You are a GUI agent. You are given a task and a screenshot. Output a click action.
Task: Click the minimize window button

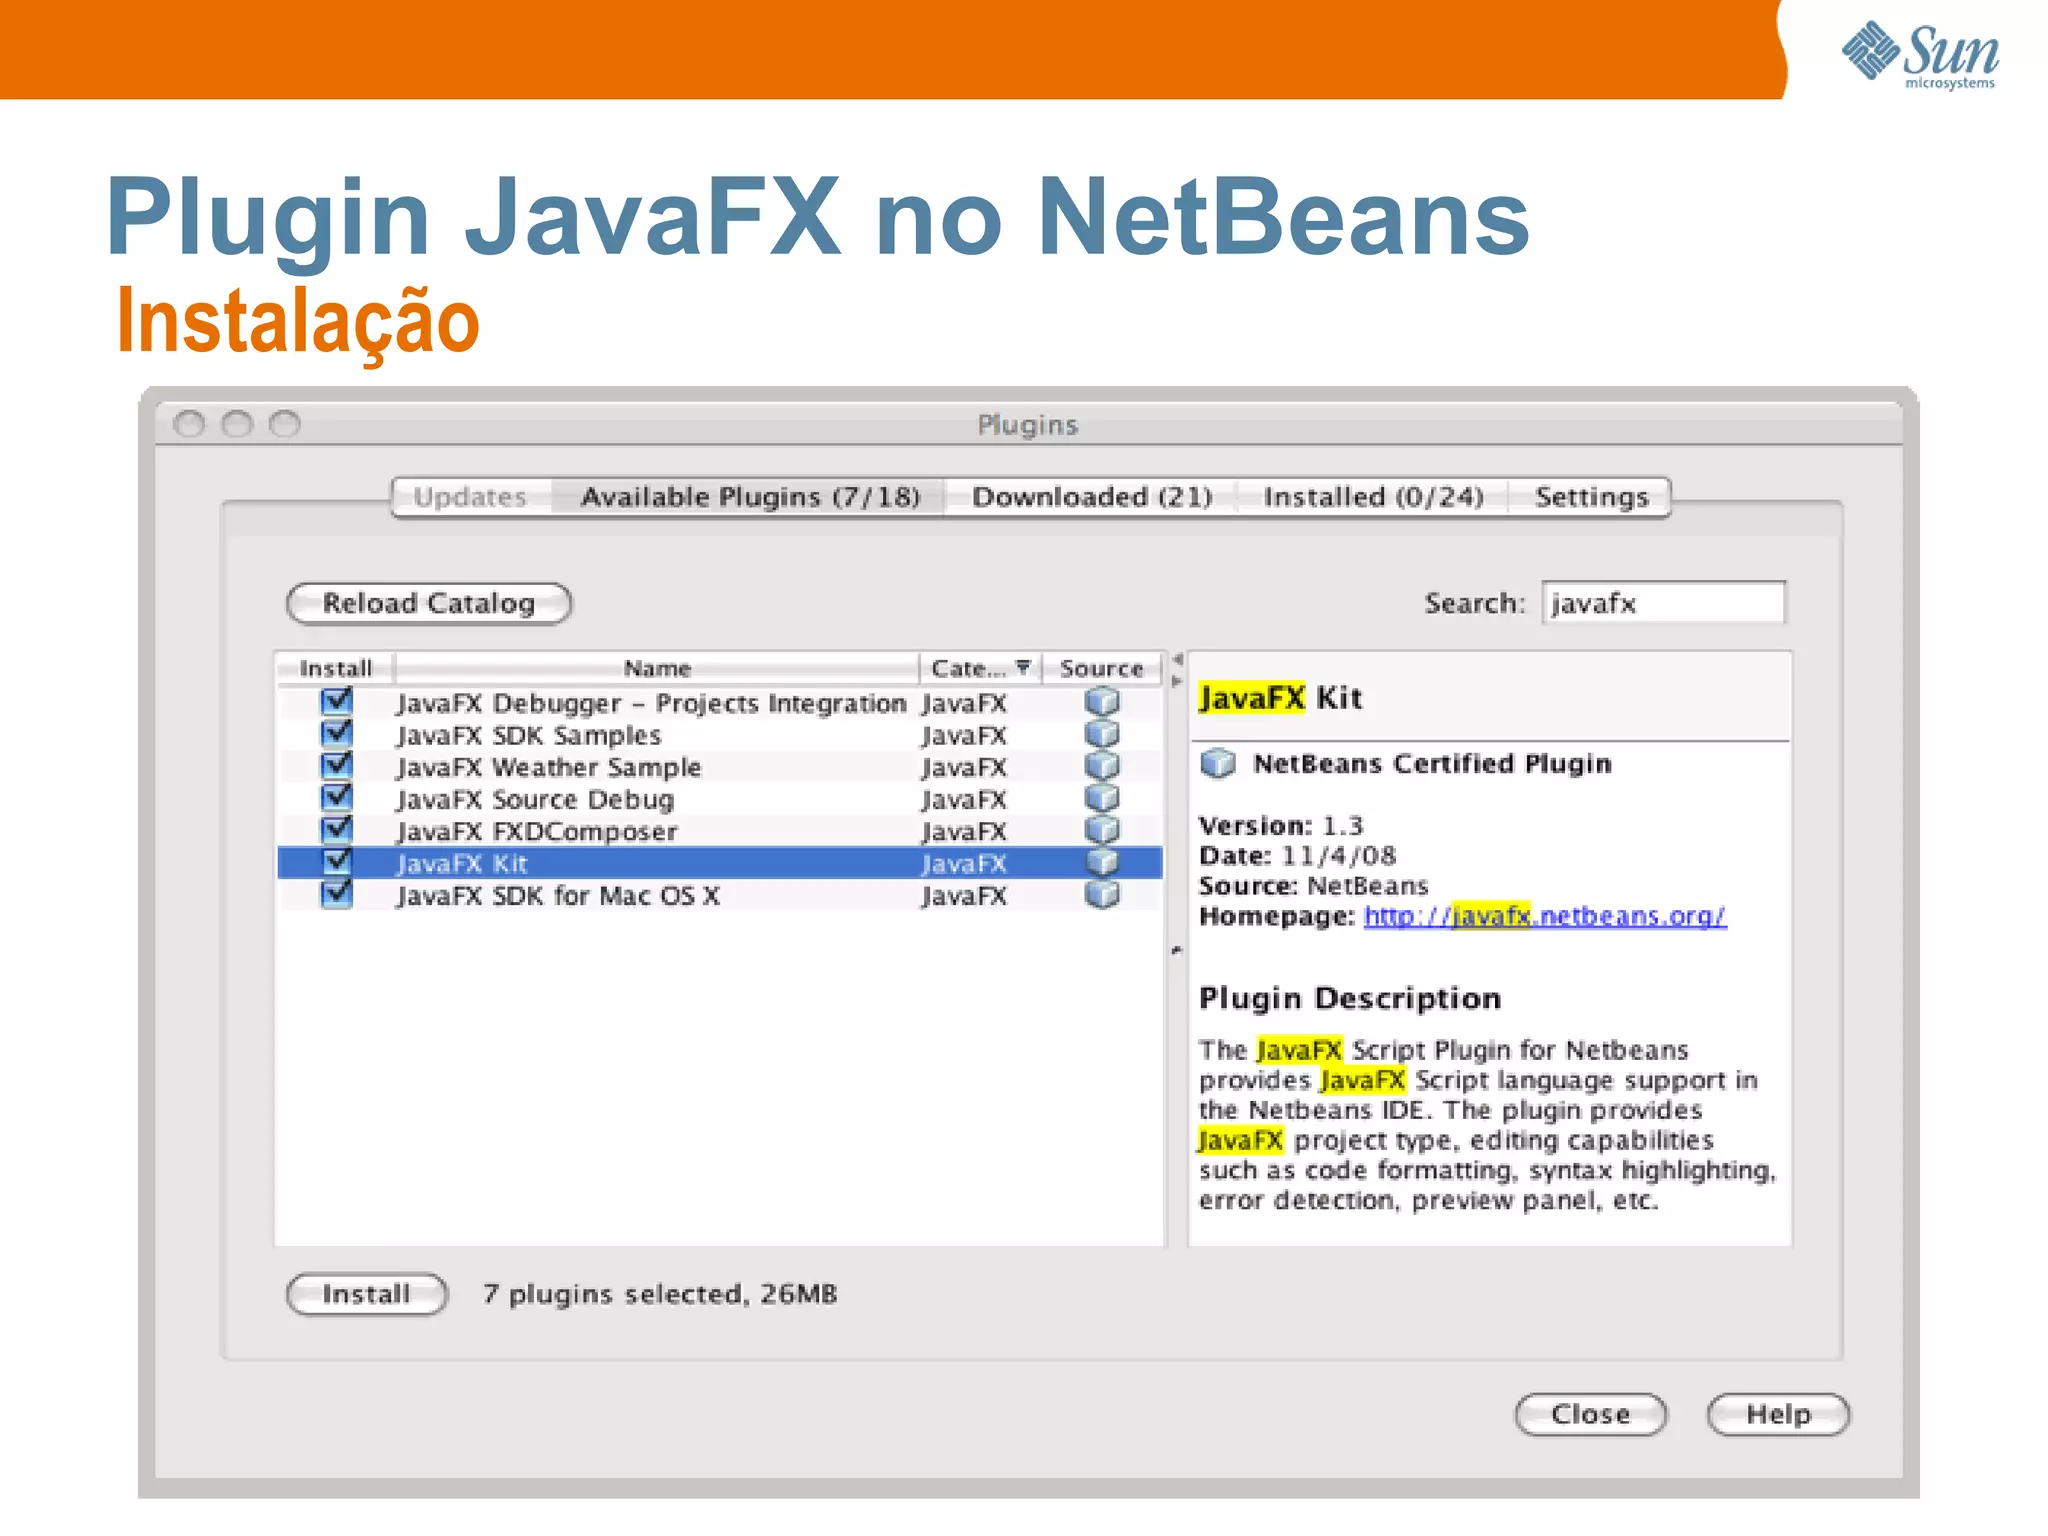coord(237,424)
